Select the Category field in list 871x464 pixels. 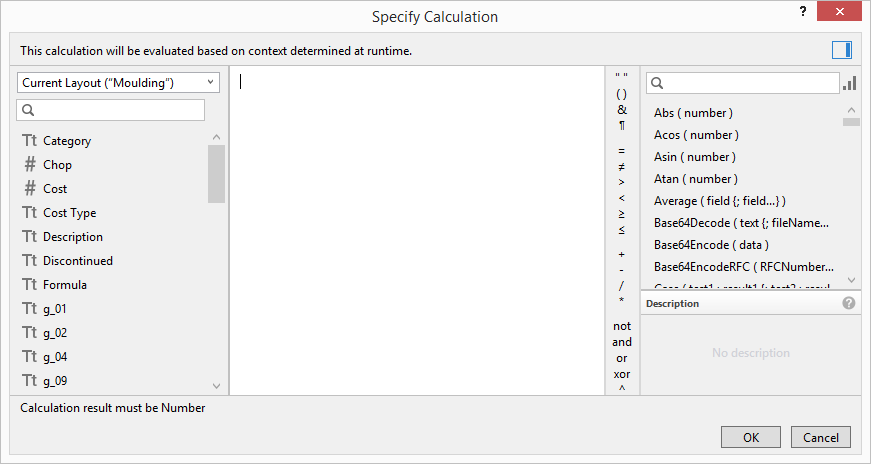pos(67,141)
